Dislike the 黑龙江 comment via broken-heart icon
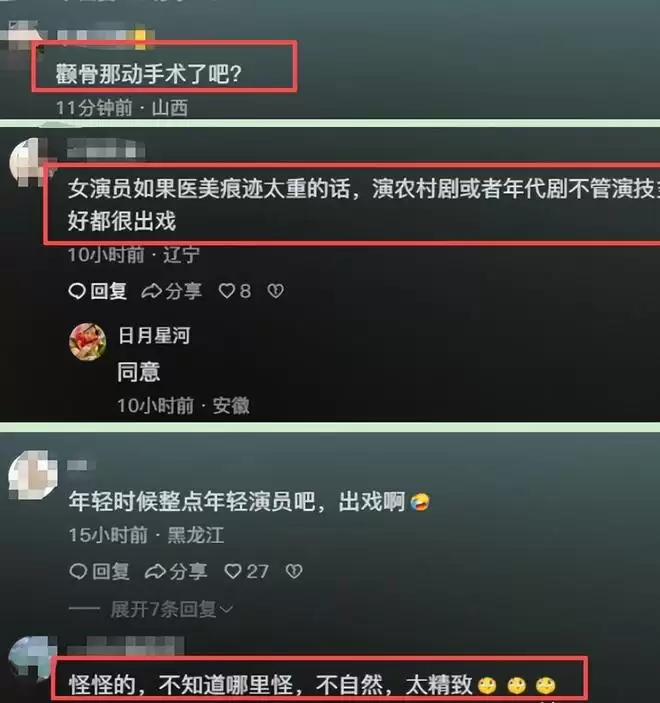The width and height of the screenshot is (660, 703). pyautogui.click(x=294, y=571)
